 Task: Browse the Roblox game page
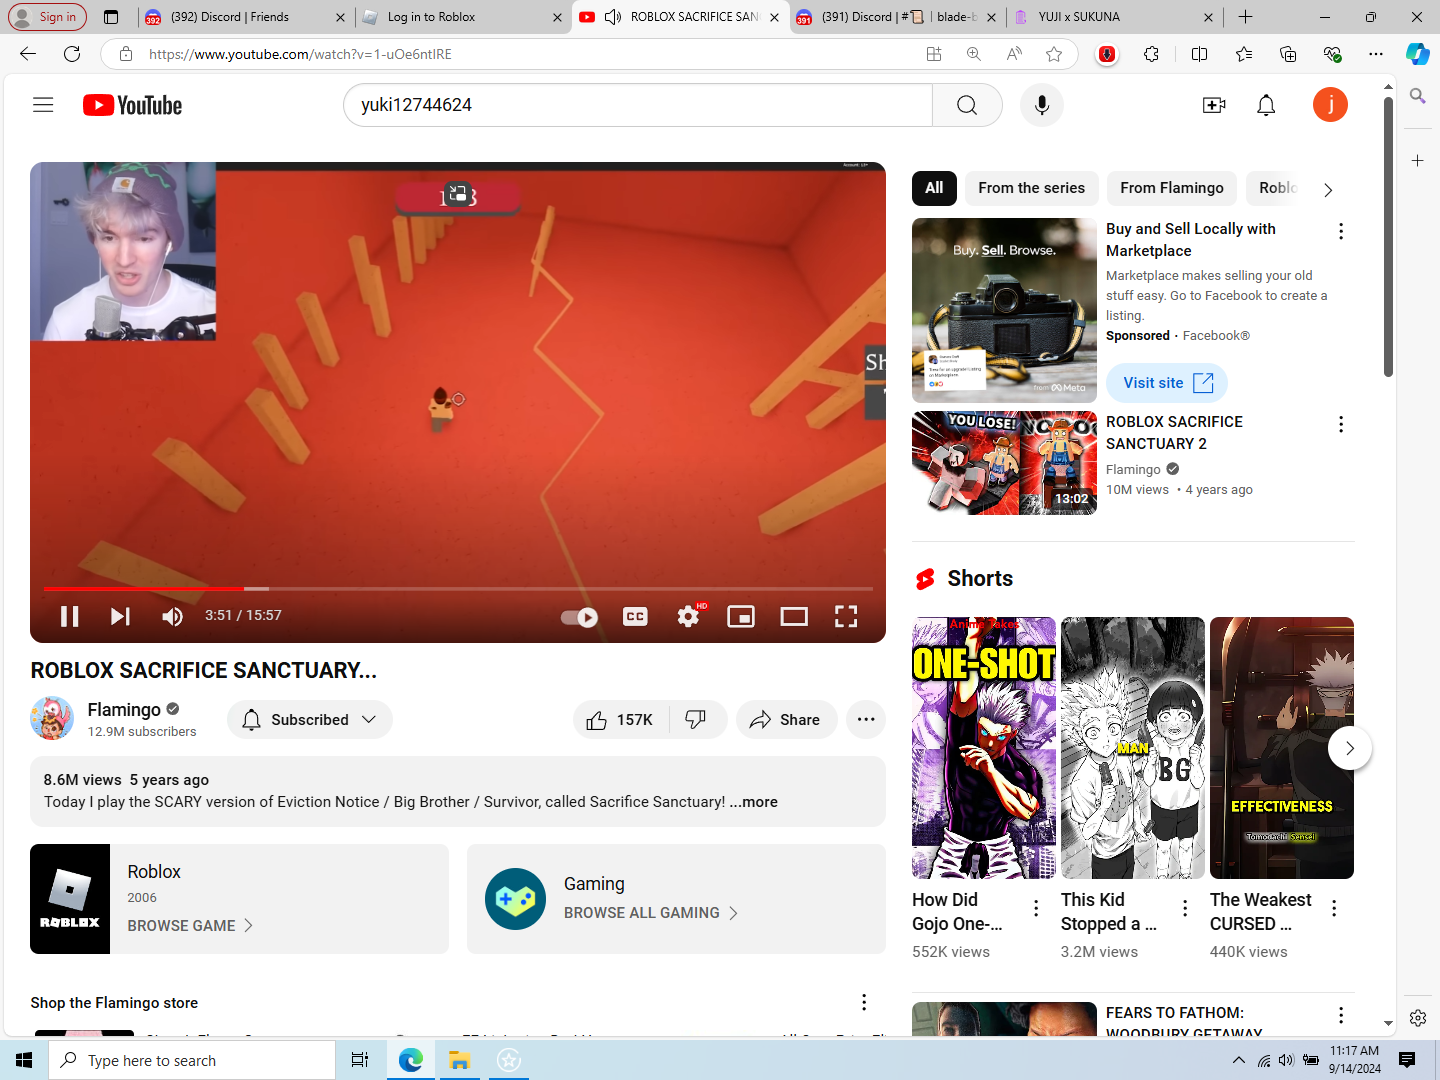[x=190, y=926]
